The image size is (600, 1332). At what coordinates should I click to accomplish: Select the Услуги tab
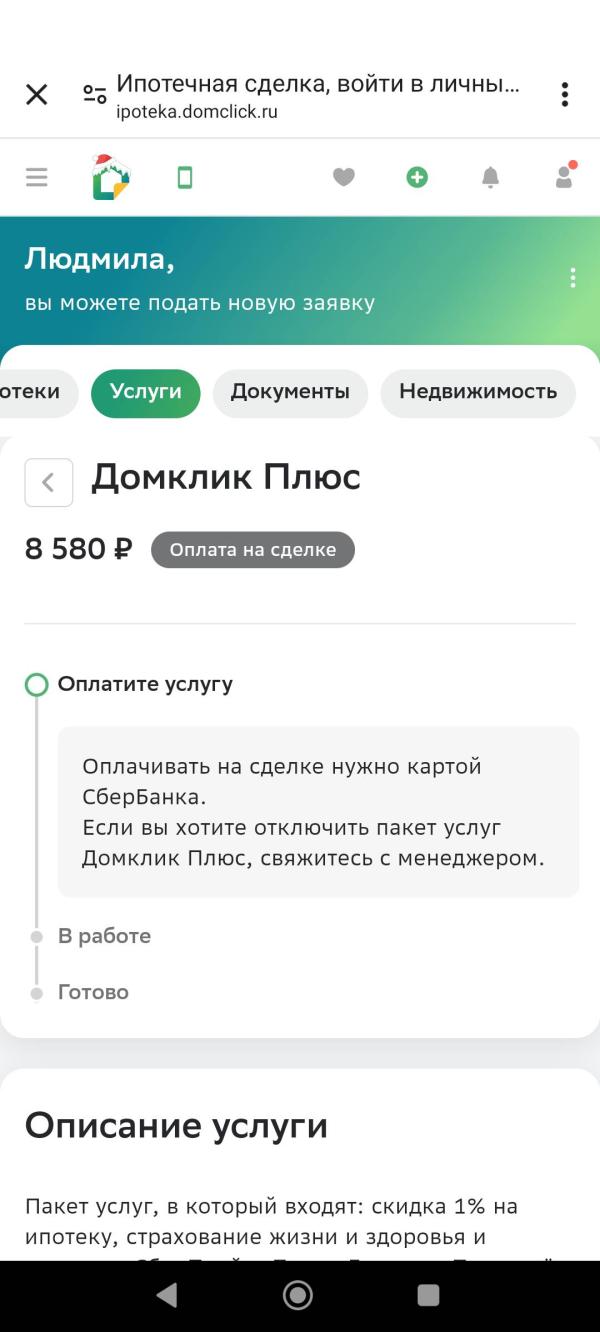point(146,393)
